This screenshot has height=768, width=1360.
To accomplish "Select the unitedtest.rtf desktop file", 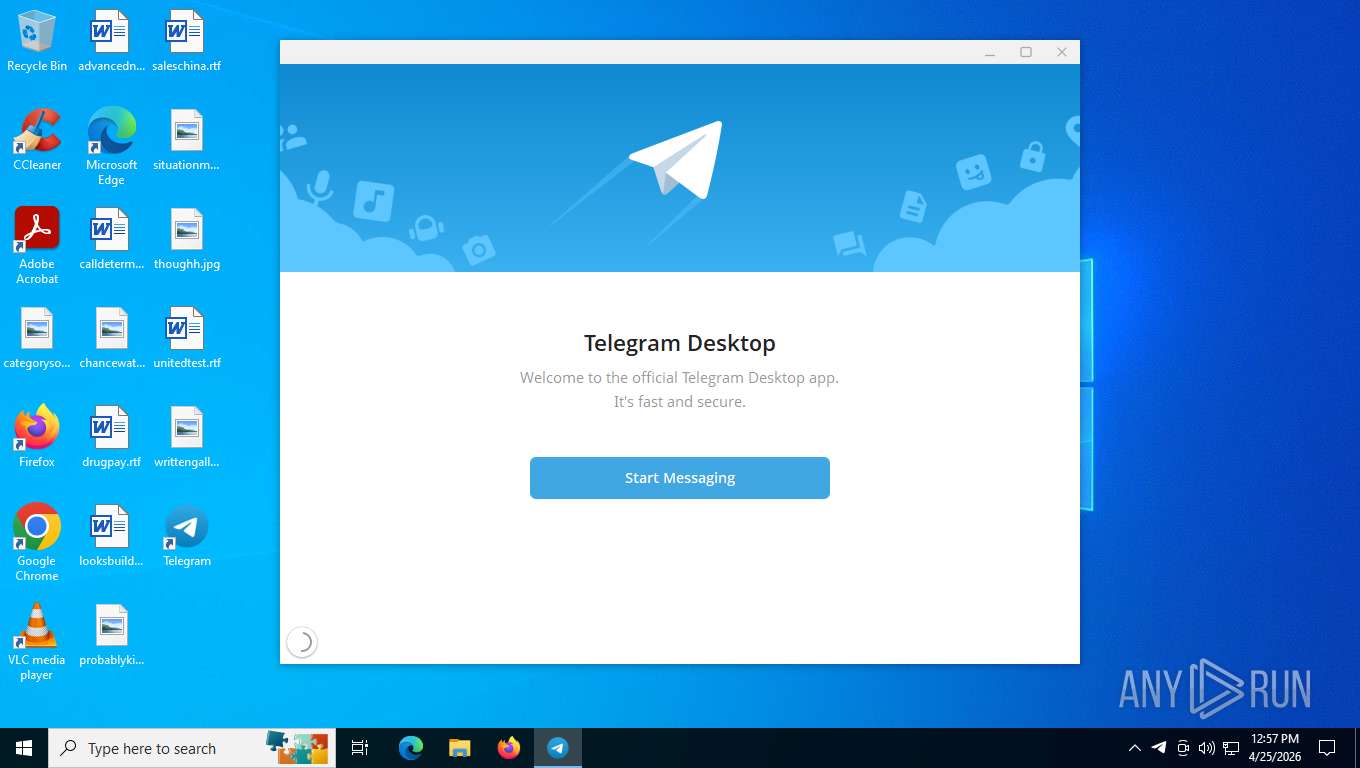I will (x=186, y=339).
